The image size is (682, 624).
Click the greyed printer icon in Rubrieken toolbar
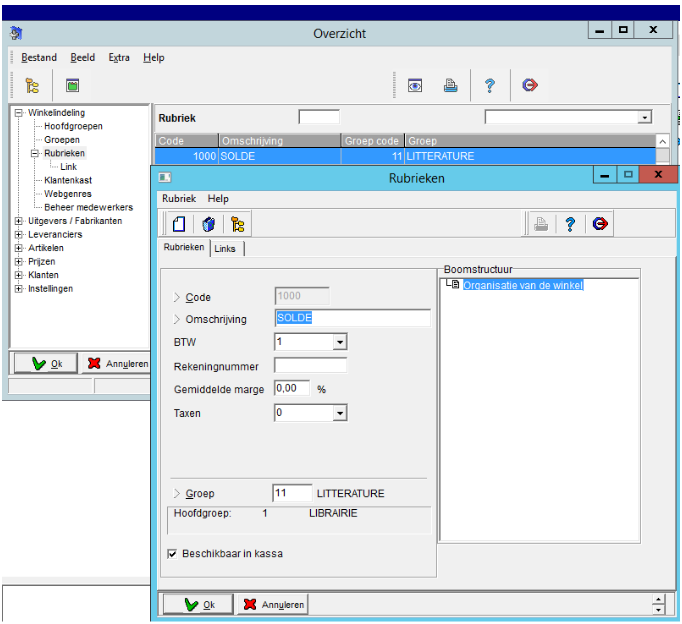(x=541, y=224)
